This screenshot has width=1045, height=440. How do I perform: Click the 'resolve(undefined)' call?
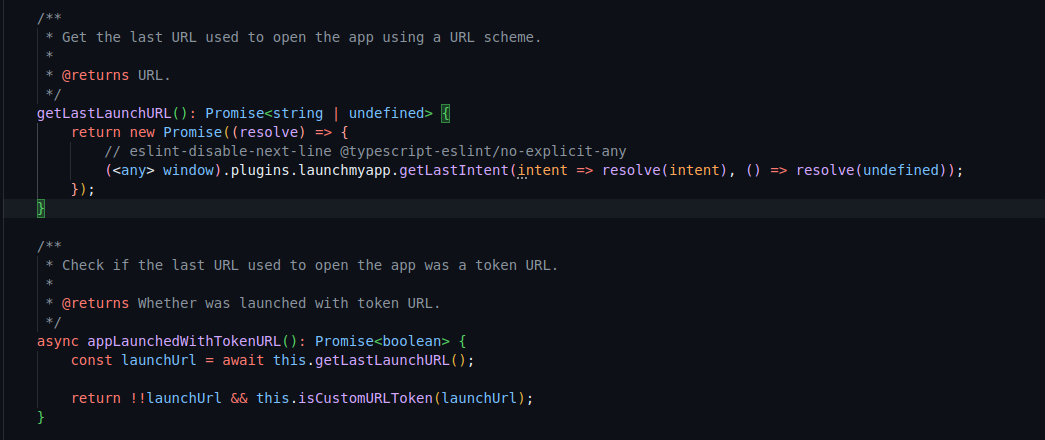(x=871, y=170)
